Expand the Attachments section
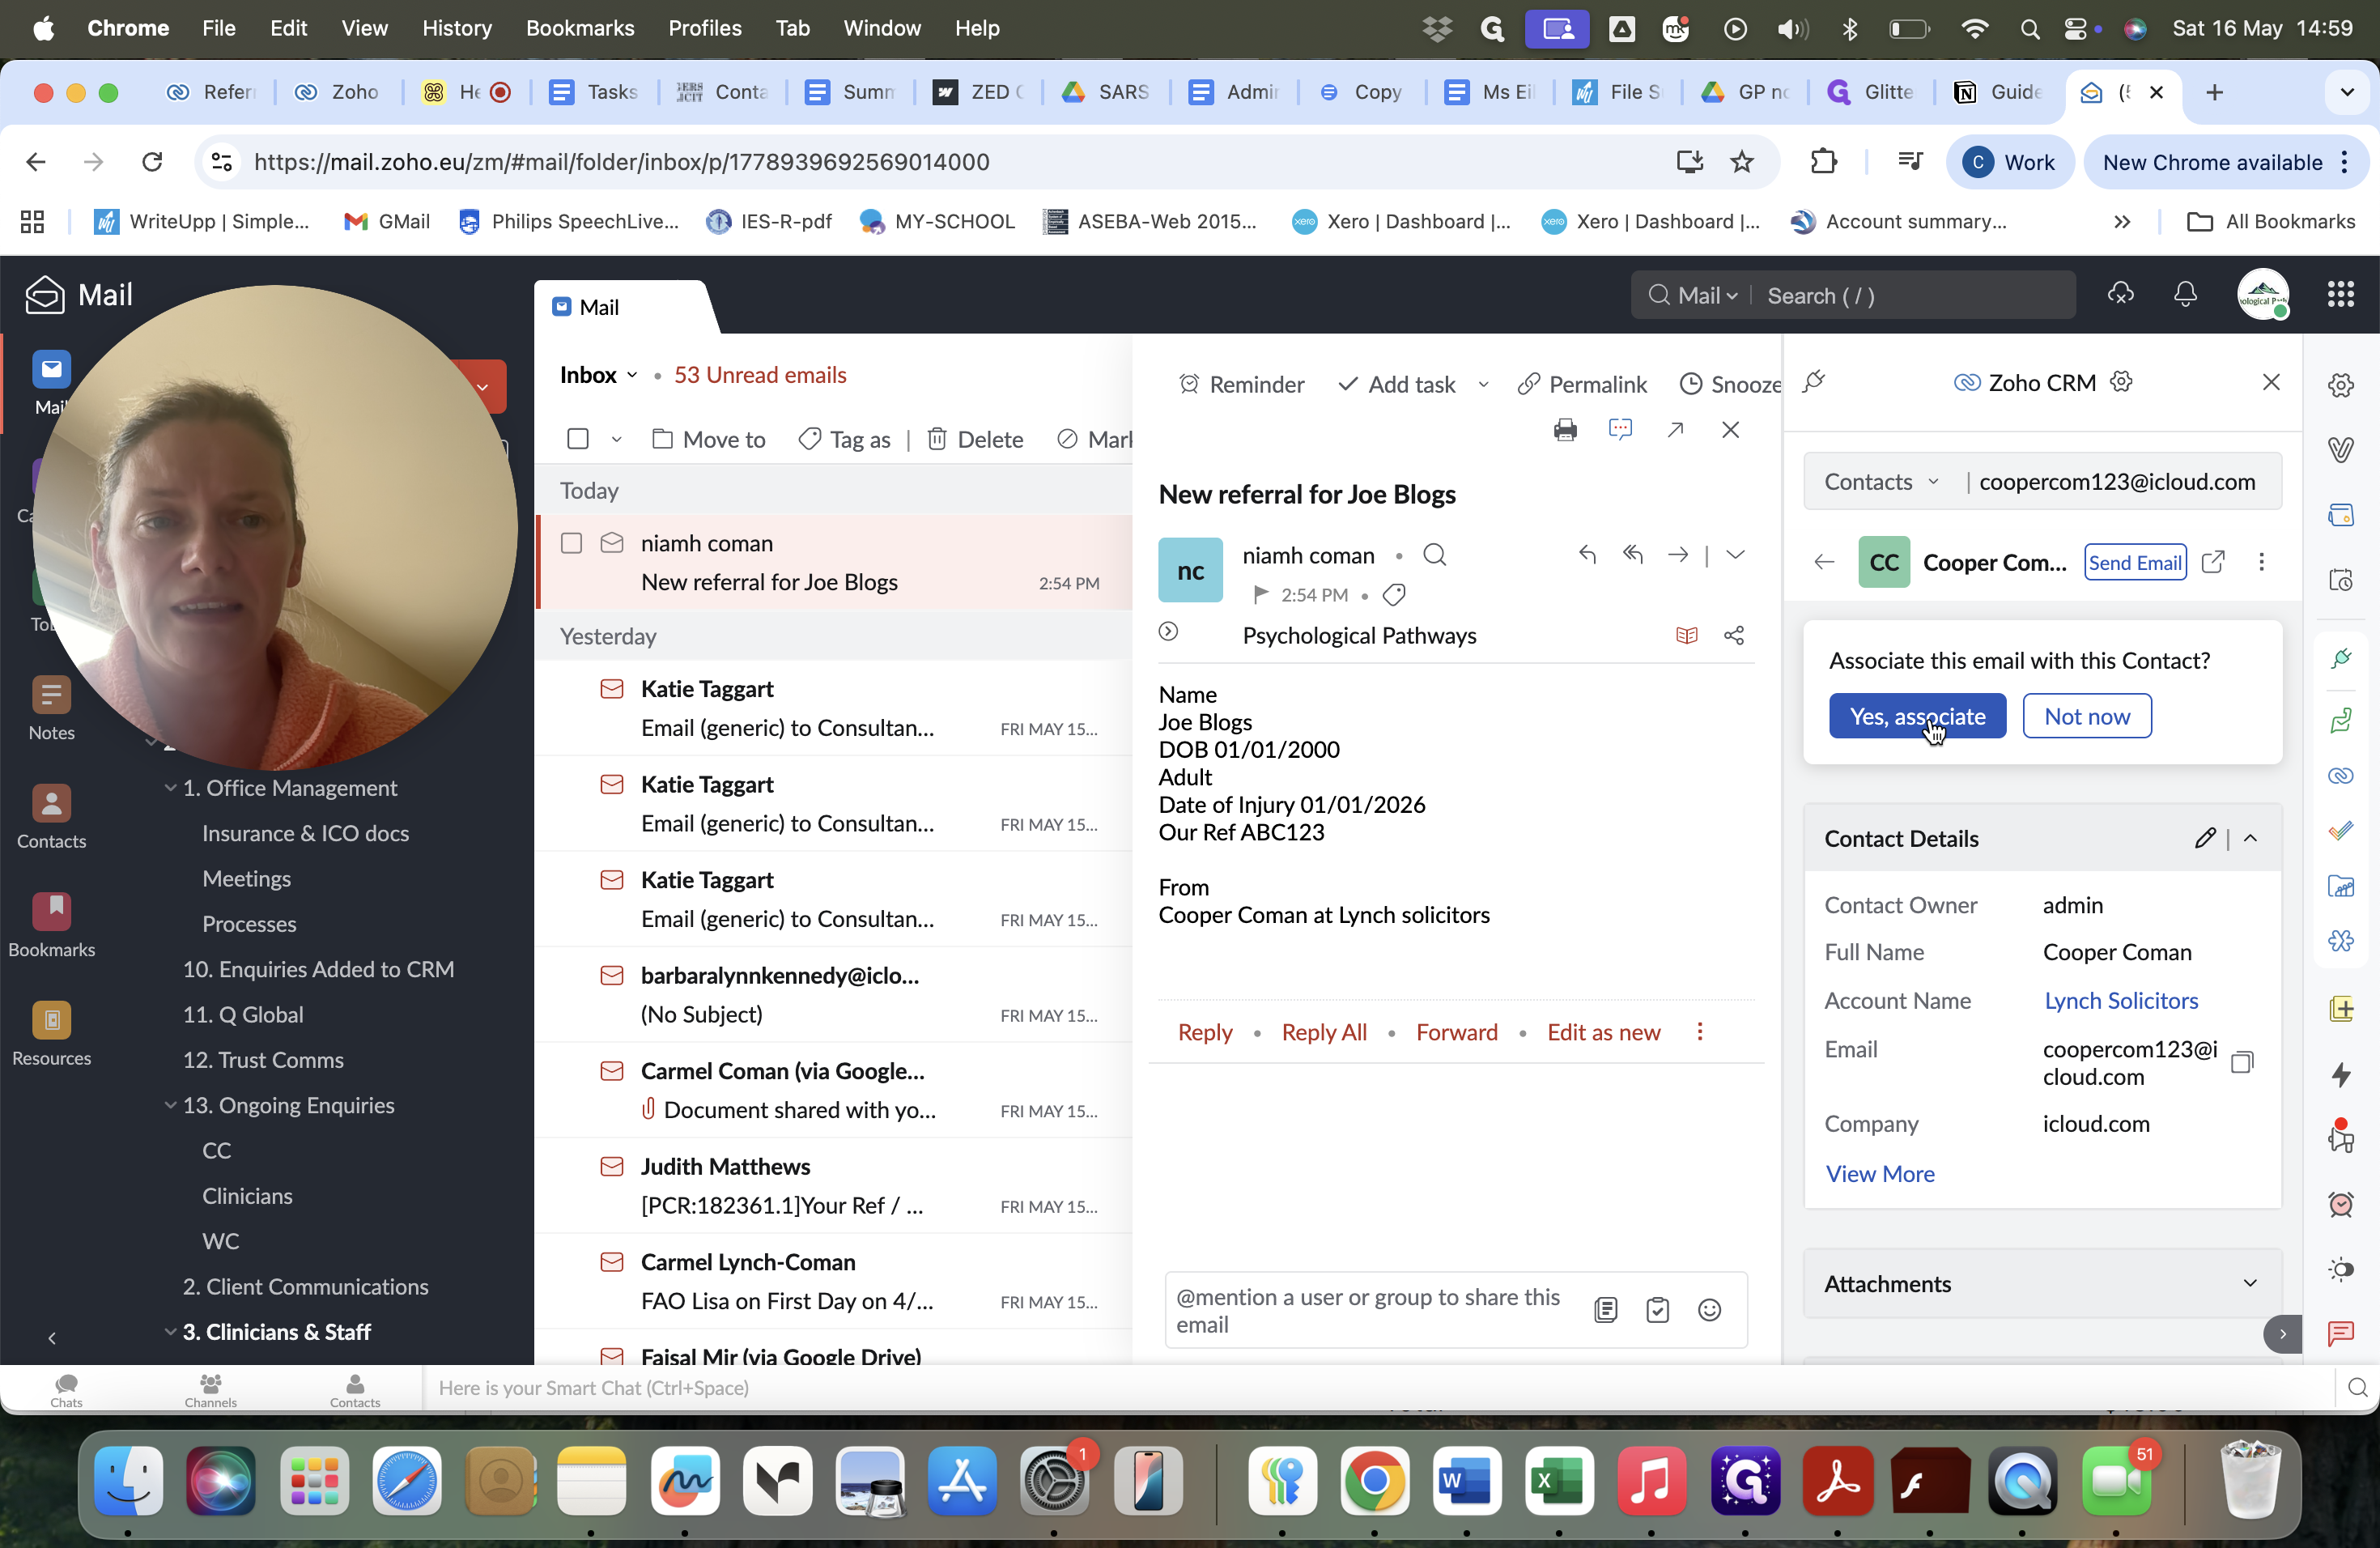 click(x=2250, y=1283)
